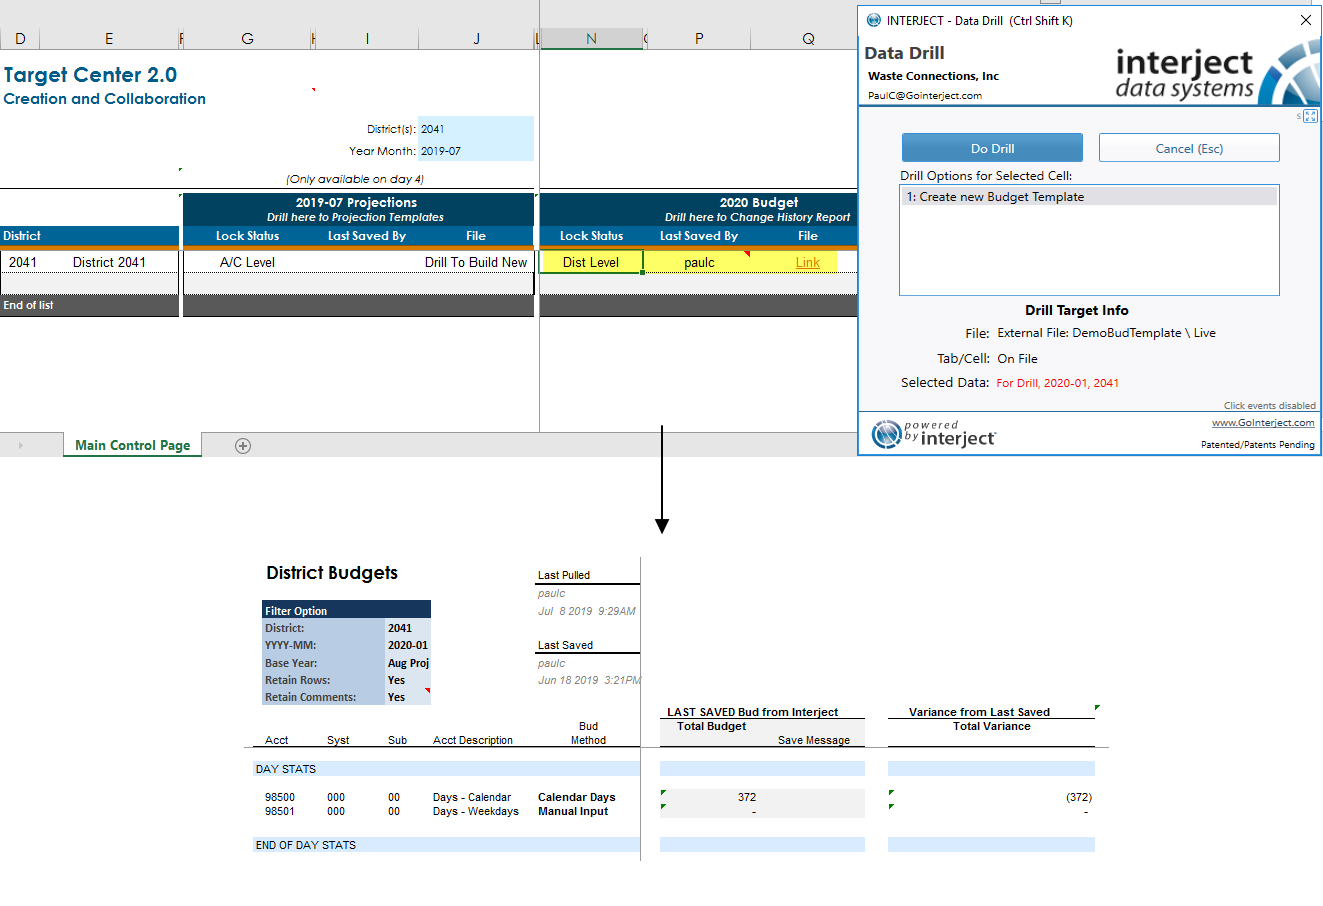Select the paulc Last Saved By cell

(x=699, y=263)
